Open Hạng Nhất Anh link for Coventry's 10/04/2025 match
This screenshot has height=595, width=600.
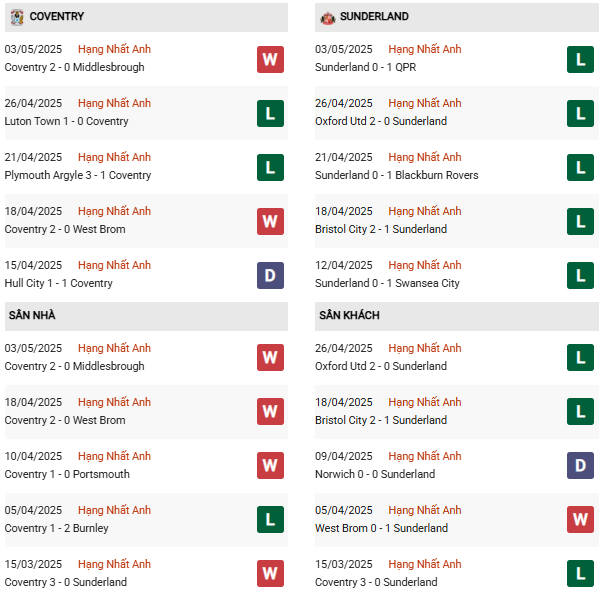[x=114, y=456]
